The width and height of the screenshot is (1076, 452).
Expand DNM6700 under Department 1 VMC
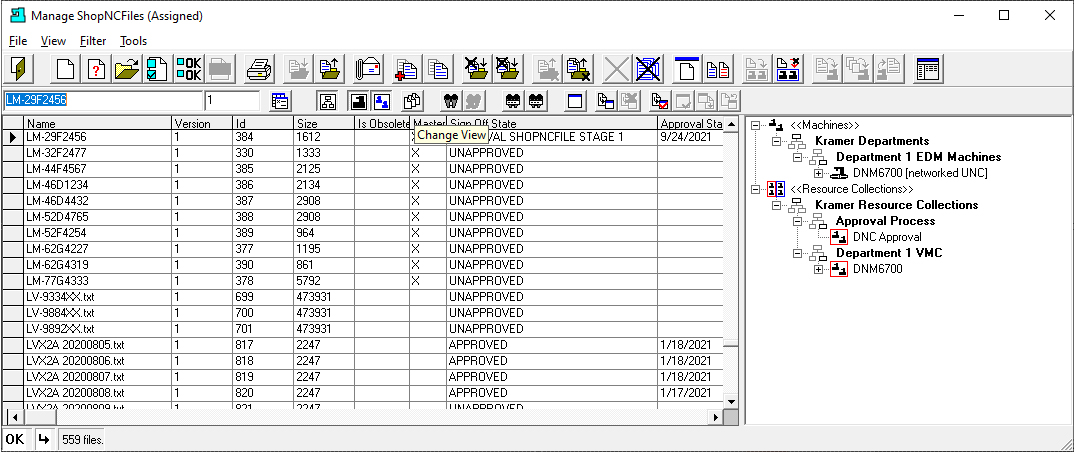pos(818,269)
